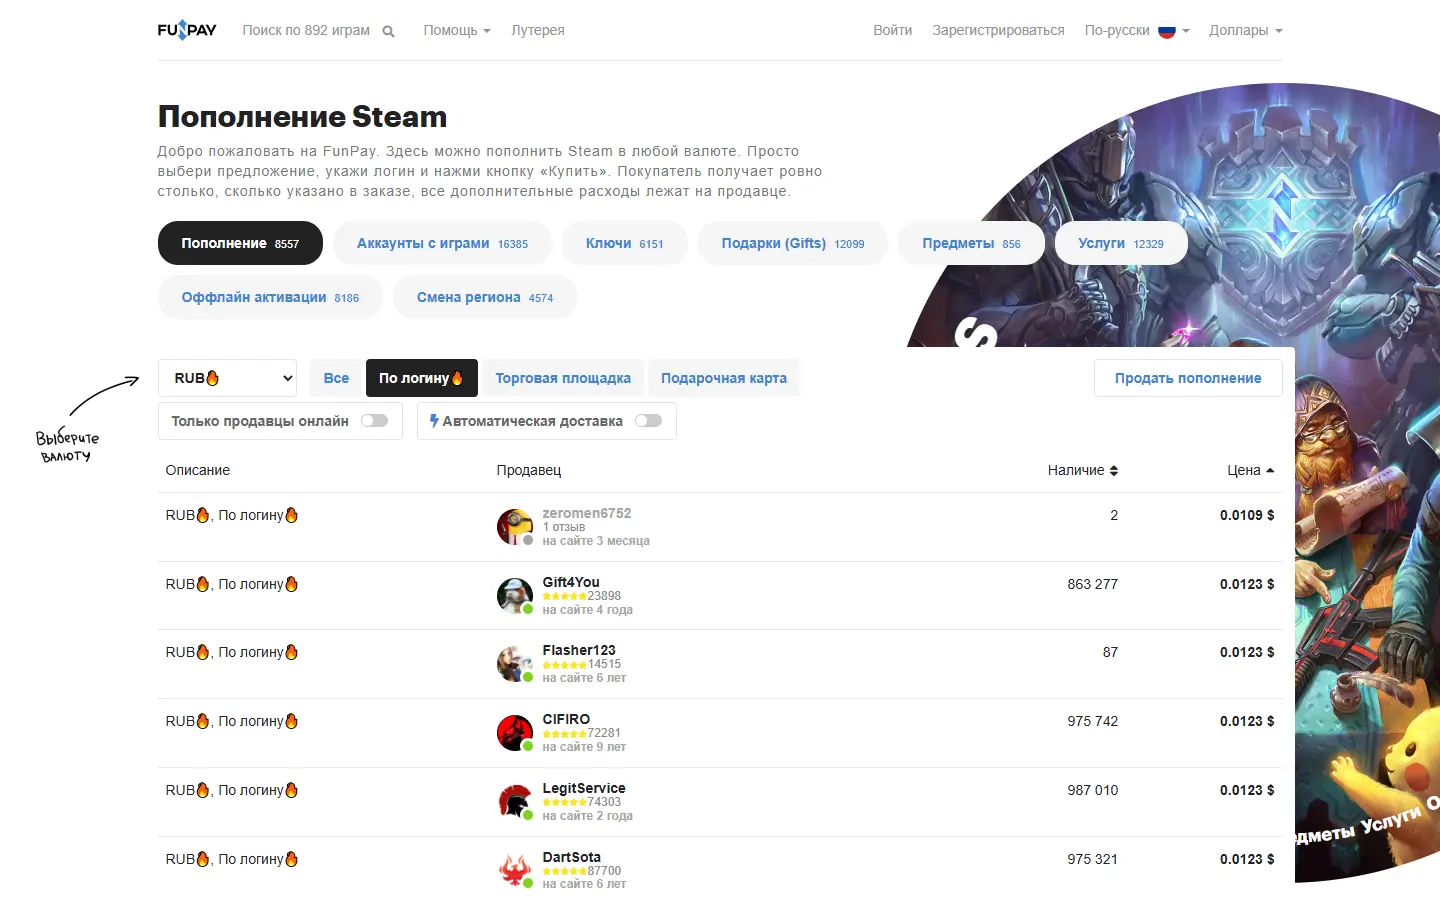This screenshot has width=1440, height=900.
Task: Open DartSota's seller avatar
Action: (515, 871)
